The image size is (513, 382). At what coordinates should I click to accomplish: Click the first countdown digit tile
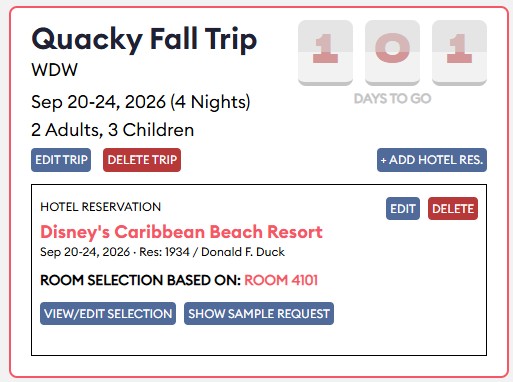(325, 53)
